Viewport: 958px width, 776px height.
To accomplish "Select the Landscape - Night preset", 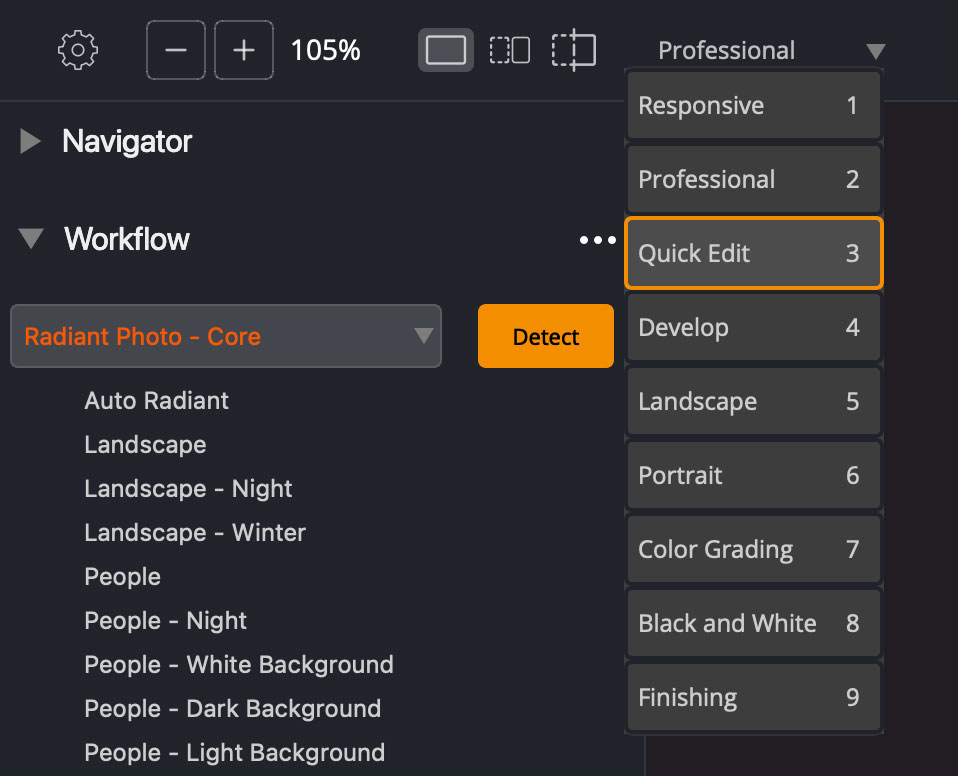I will [x=188, y=489].
